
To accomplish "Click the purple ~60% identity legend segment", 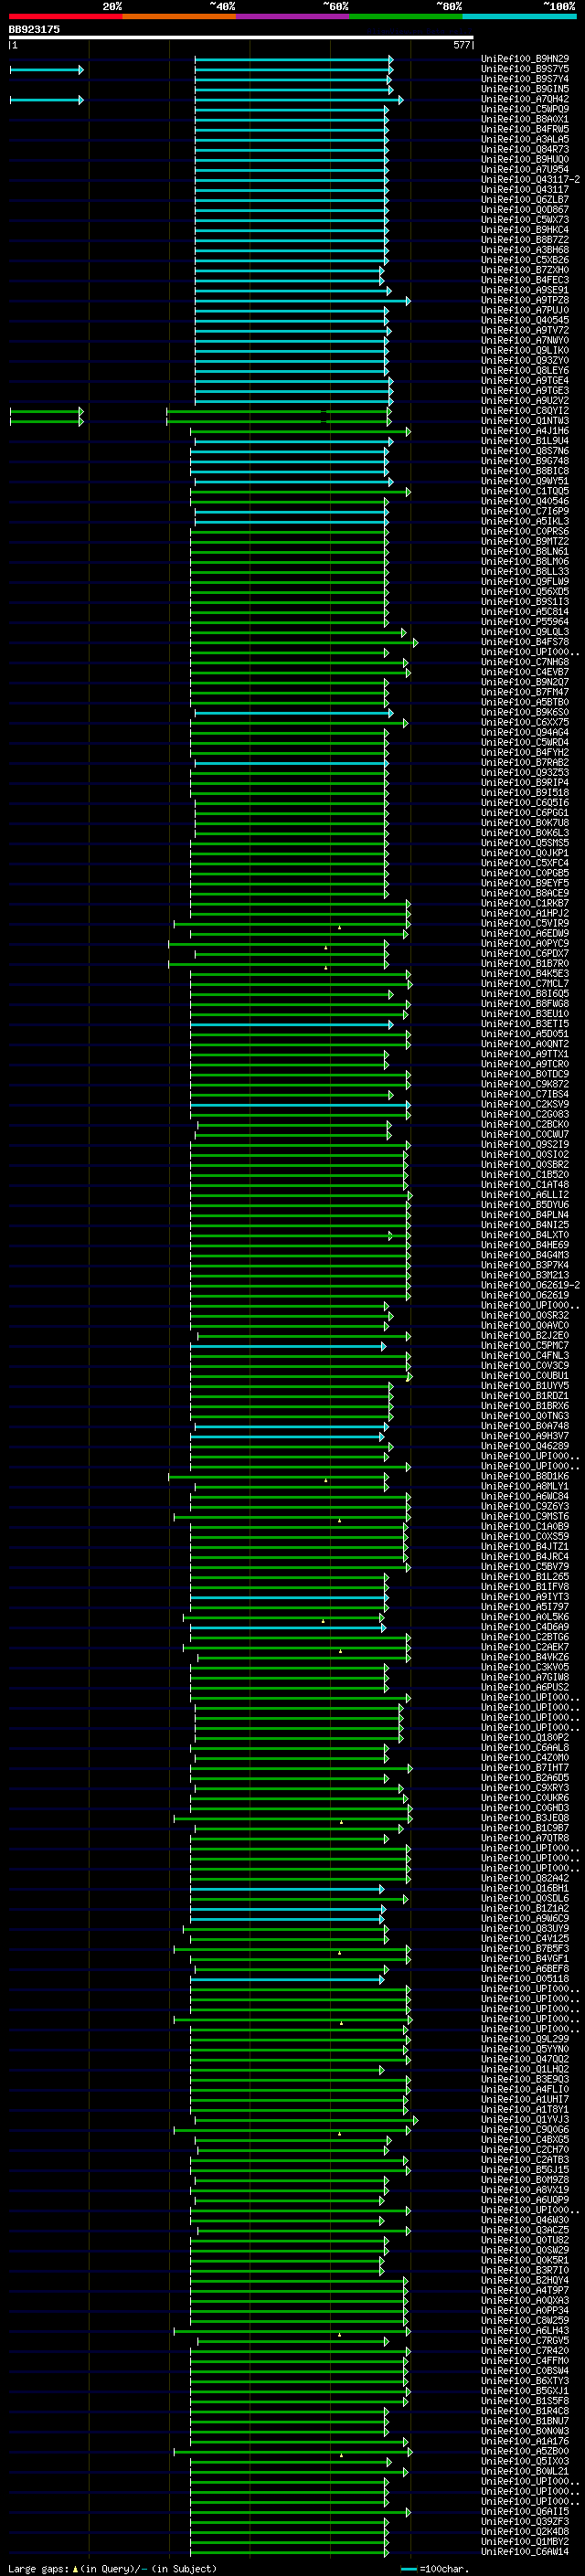I will [292, 16].
